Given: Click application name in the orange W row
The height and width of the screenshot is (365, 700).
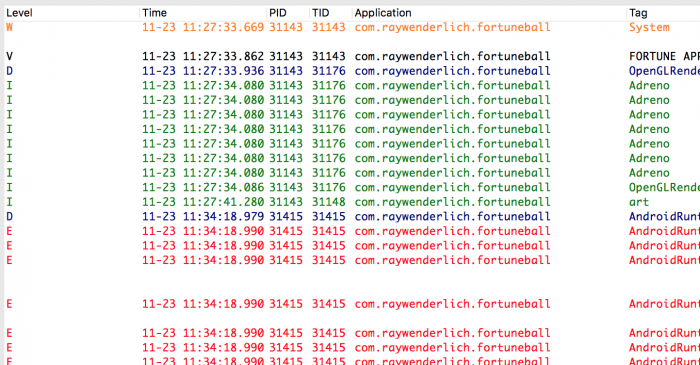Looking at the screenshot, I should [452, 27].
